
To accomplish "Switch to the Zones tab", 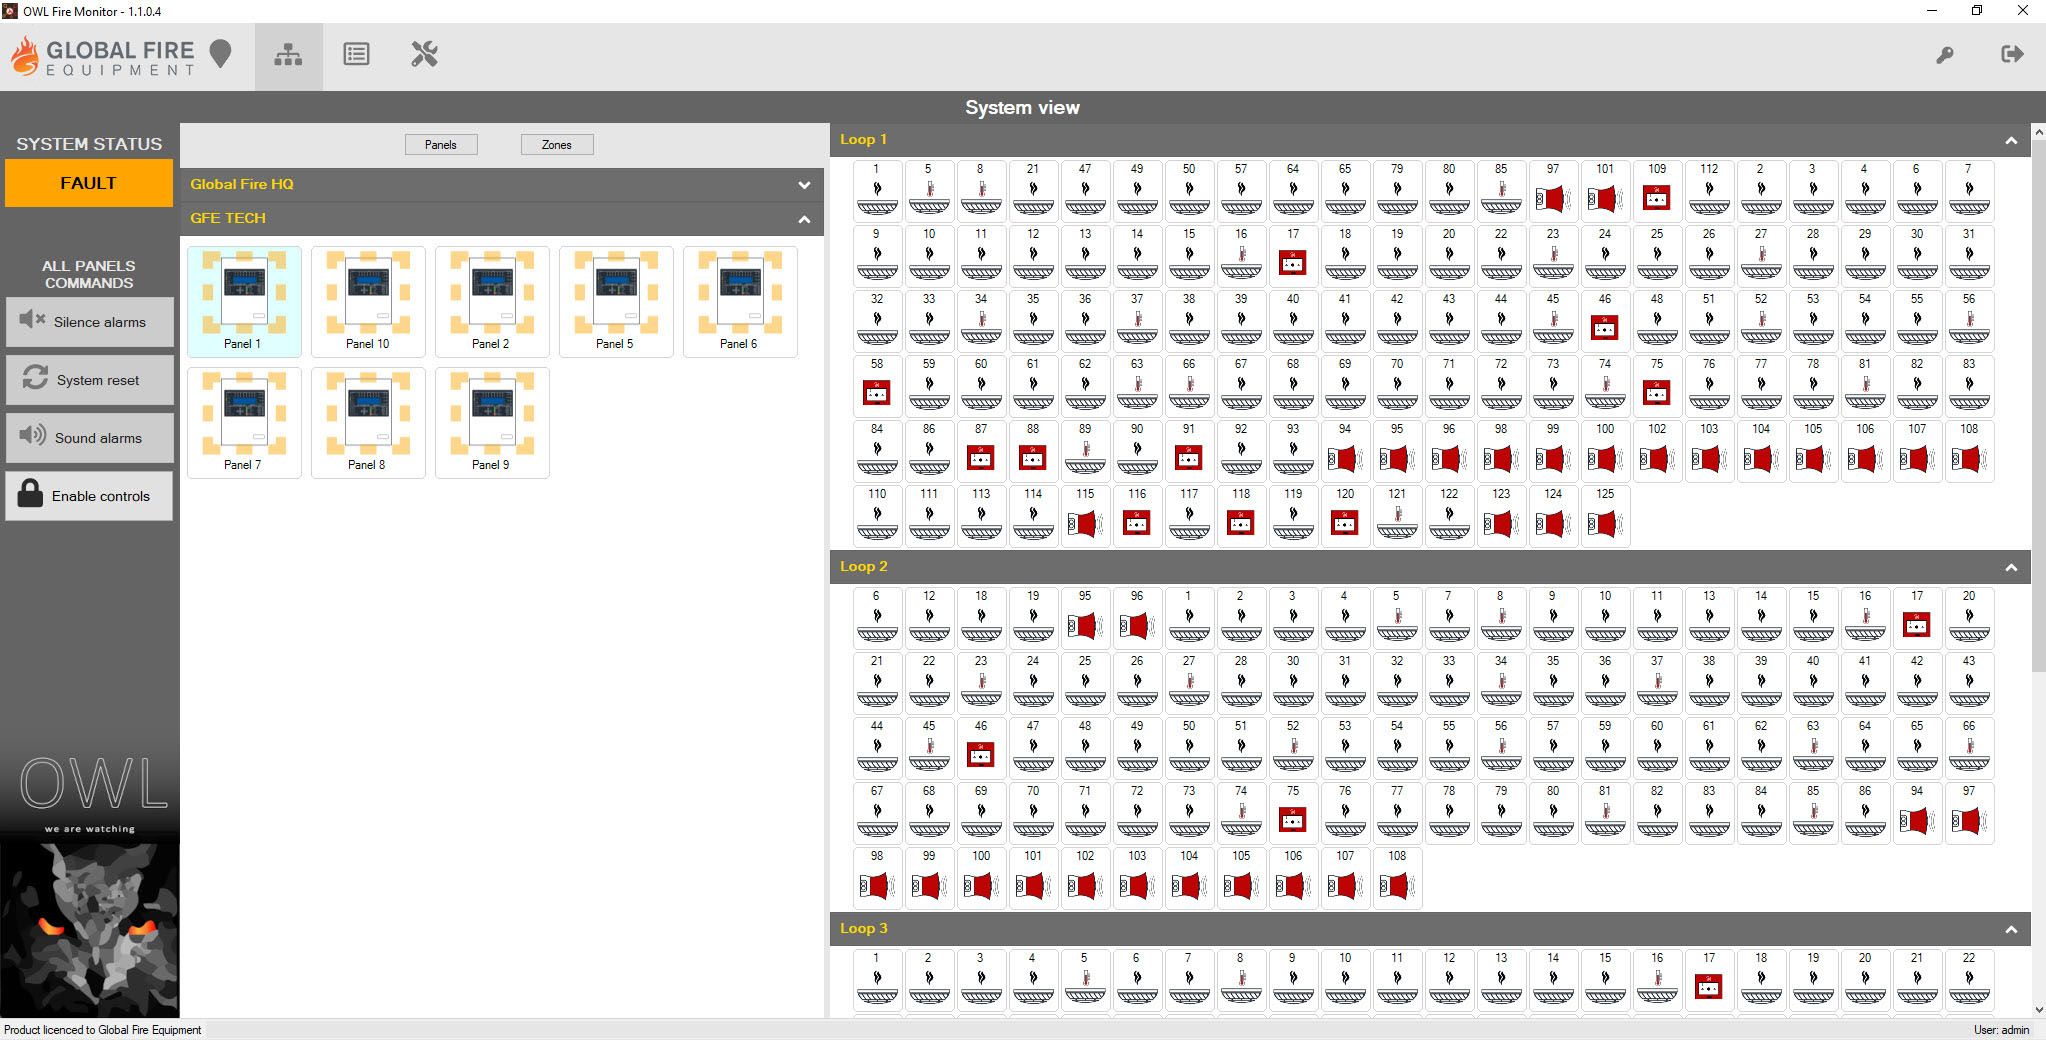I will pos(556,145).
